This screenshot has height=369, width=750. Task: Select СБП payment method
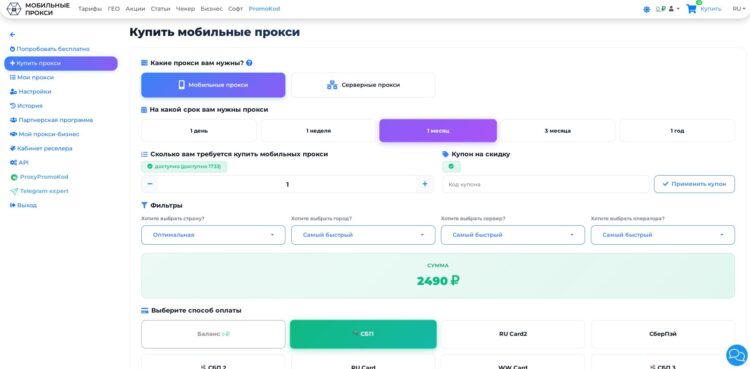coord(364,334)
